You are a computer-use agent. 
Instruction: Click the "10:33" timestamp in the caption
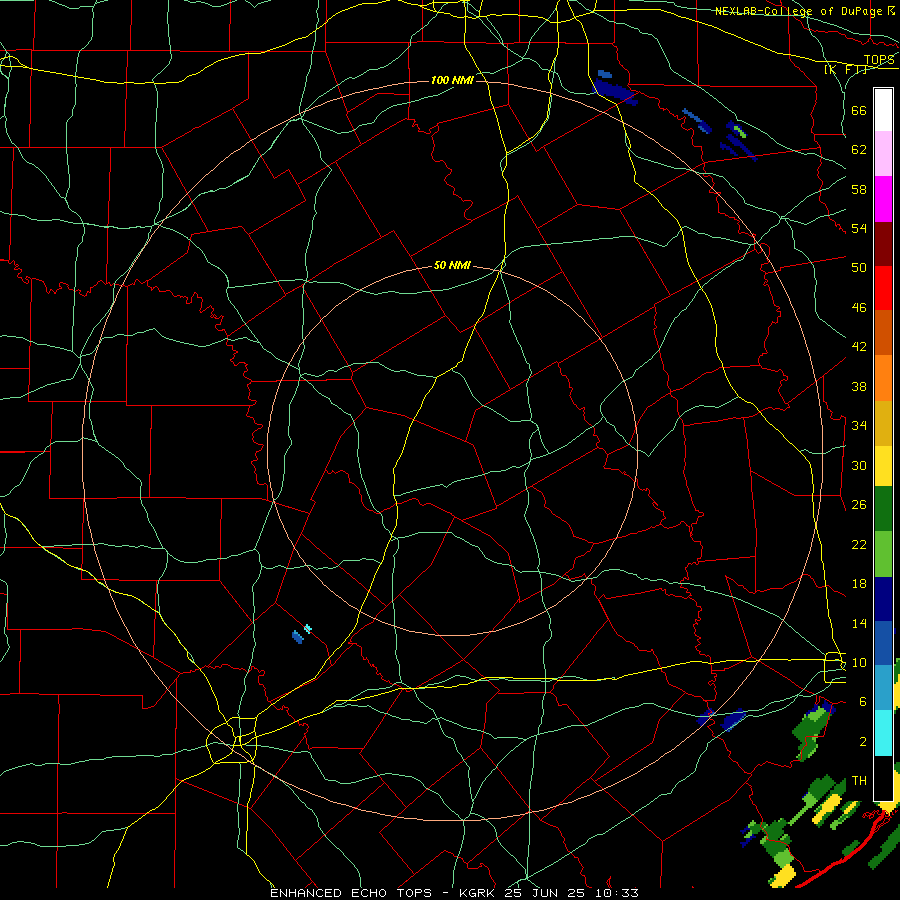pyautogui.click(x=617, y=893)
